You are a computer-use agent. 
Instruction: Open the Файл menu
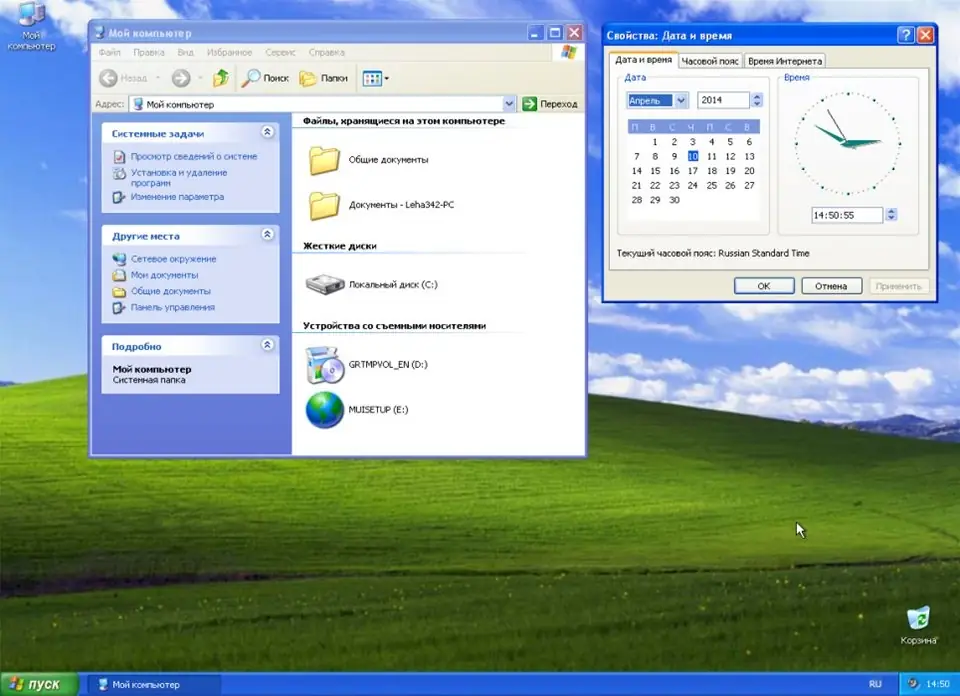click(110, 53)
